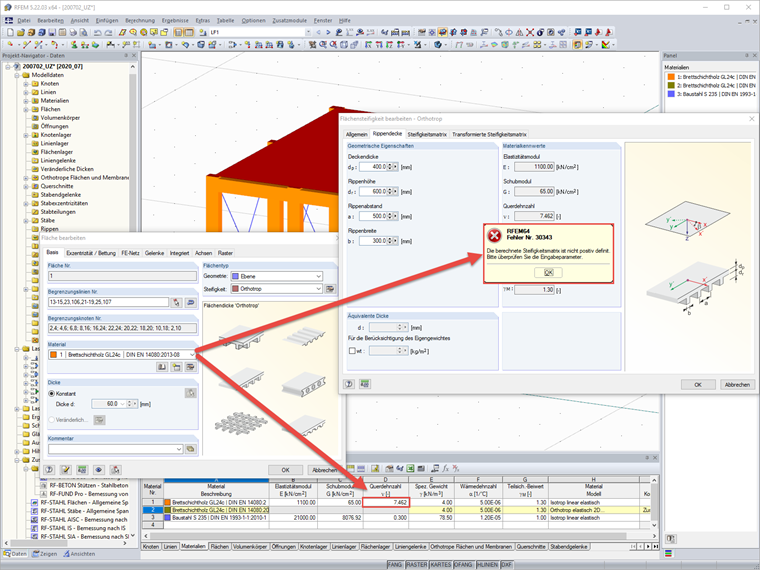Click the new line tool icon

[x=26, y=45]
